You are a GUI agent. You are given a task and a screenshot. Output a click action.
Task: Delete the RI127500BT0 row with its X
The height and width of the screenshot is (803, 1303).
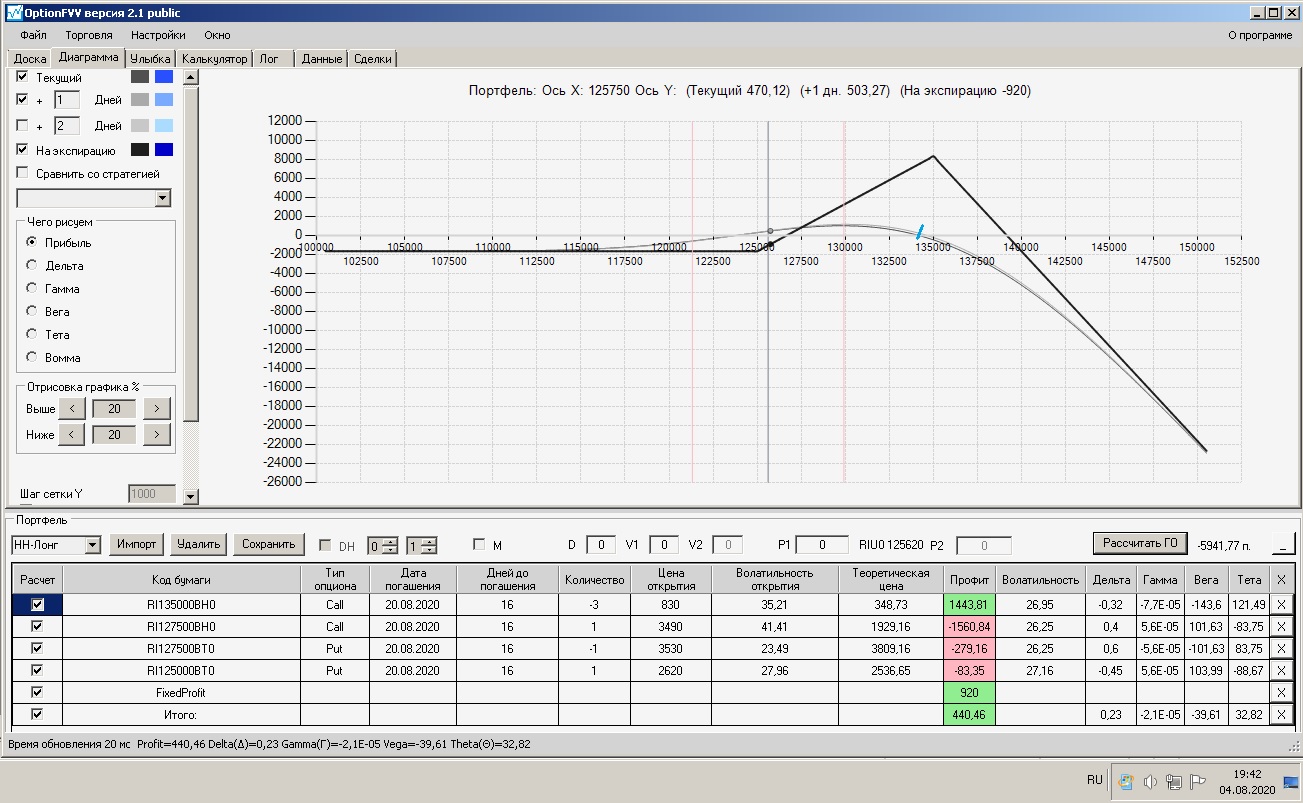1282,648
